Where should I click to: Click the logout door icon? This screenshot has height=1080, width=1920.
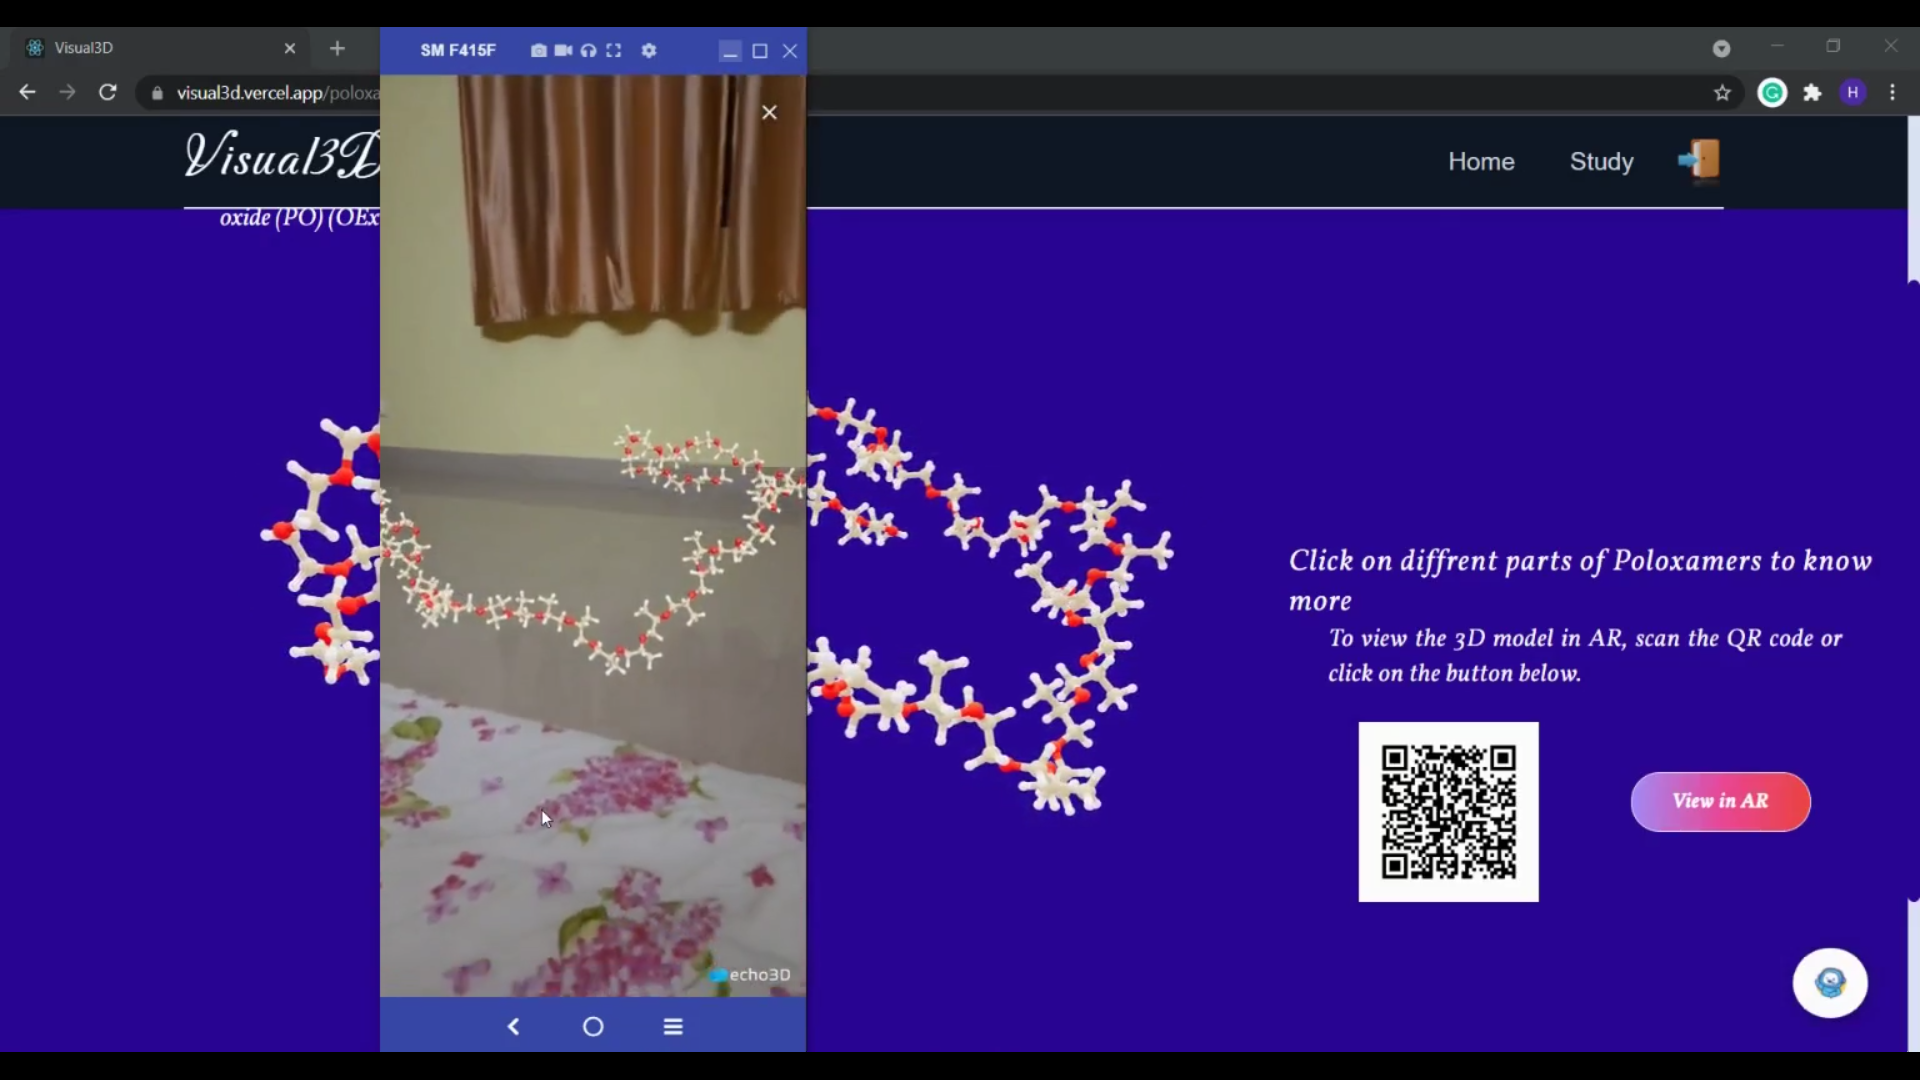(1699, 160)
